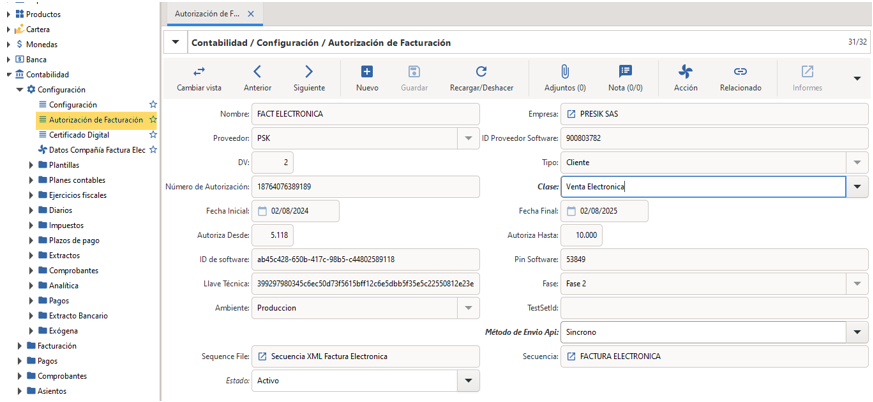Click the Nombre field FACT ELECTRONICA
The image size is (873, 402).
(365, 114)
